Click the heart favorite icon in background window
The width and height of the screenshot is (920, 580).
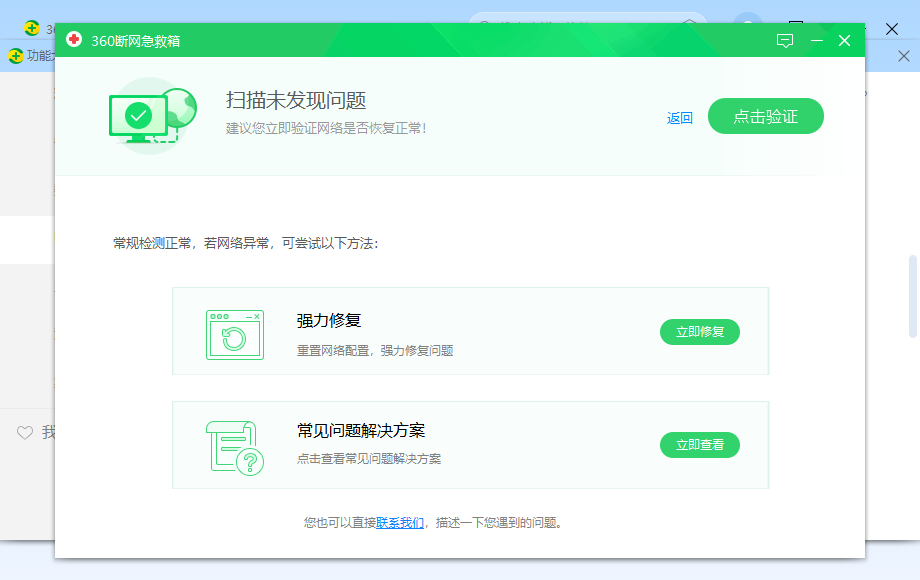(25, 433)
